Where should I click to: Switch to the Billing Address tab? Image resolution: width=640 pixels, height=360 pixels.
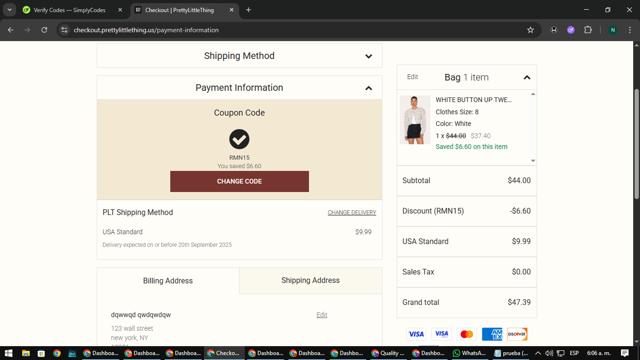168,281
